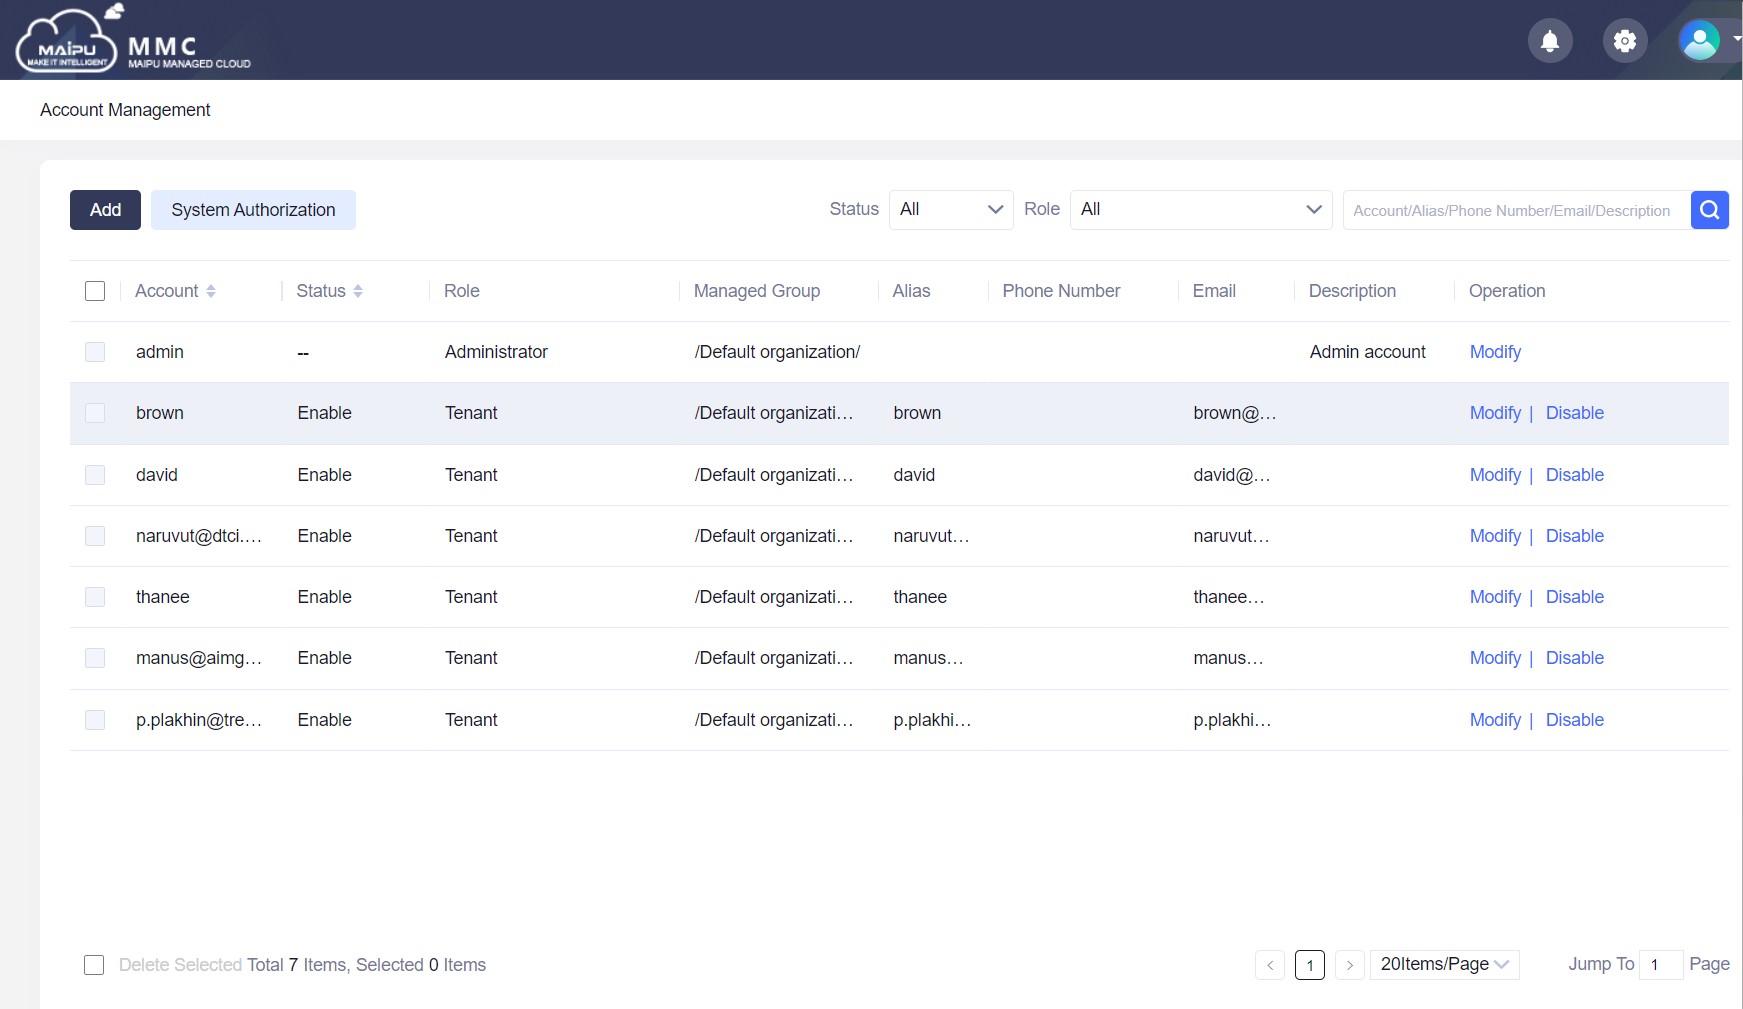The image size is (1743, 1009).
Task: Go to previous page arrow
Action: click(1270, 965)
